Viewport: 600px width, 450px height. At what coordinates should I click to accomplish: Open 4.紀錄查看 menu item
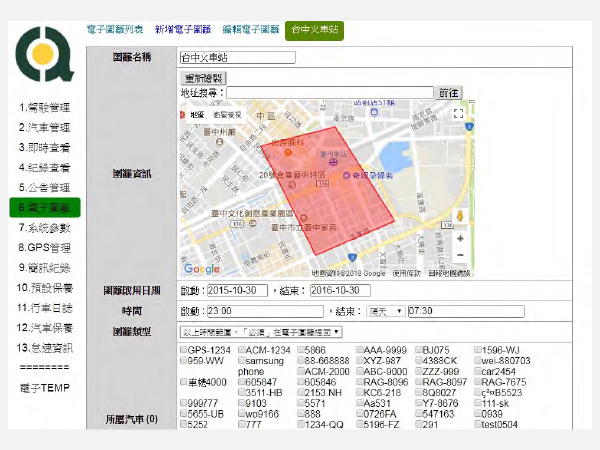click(45, 168)
